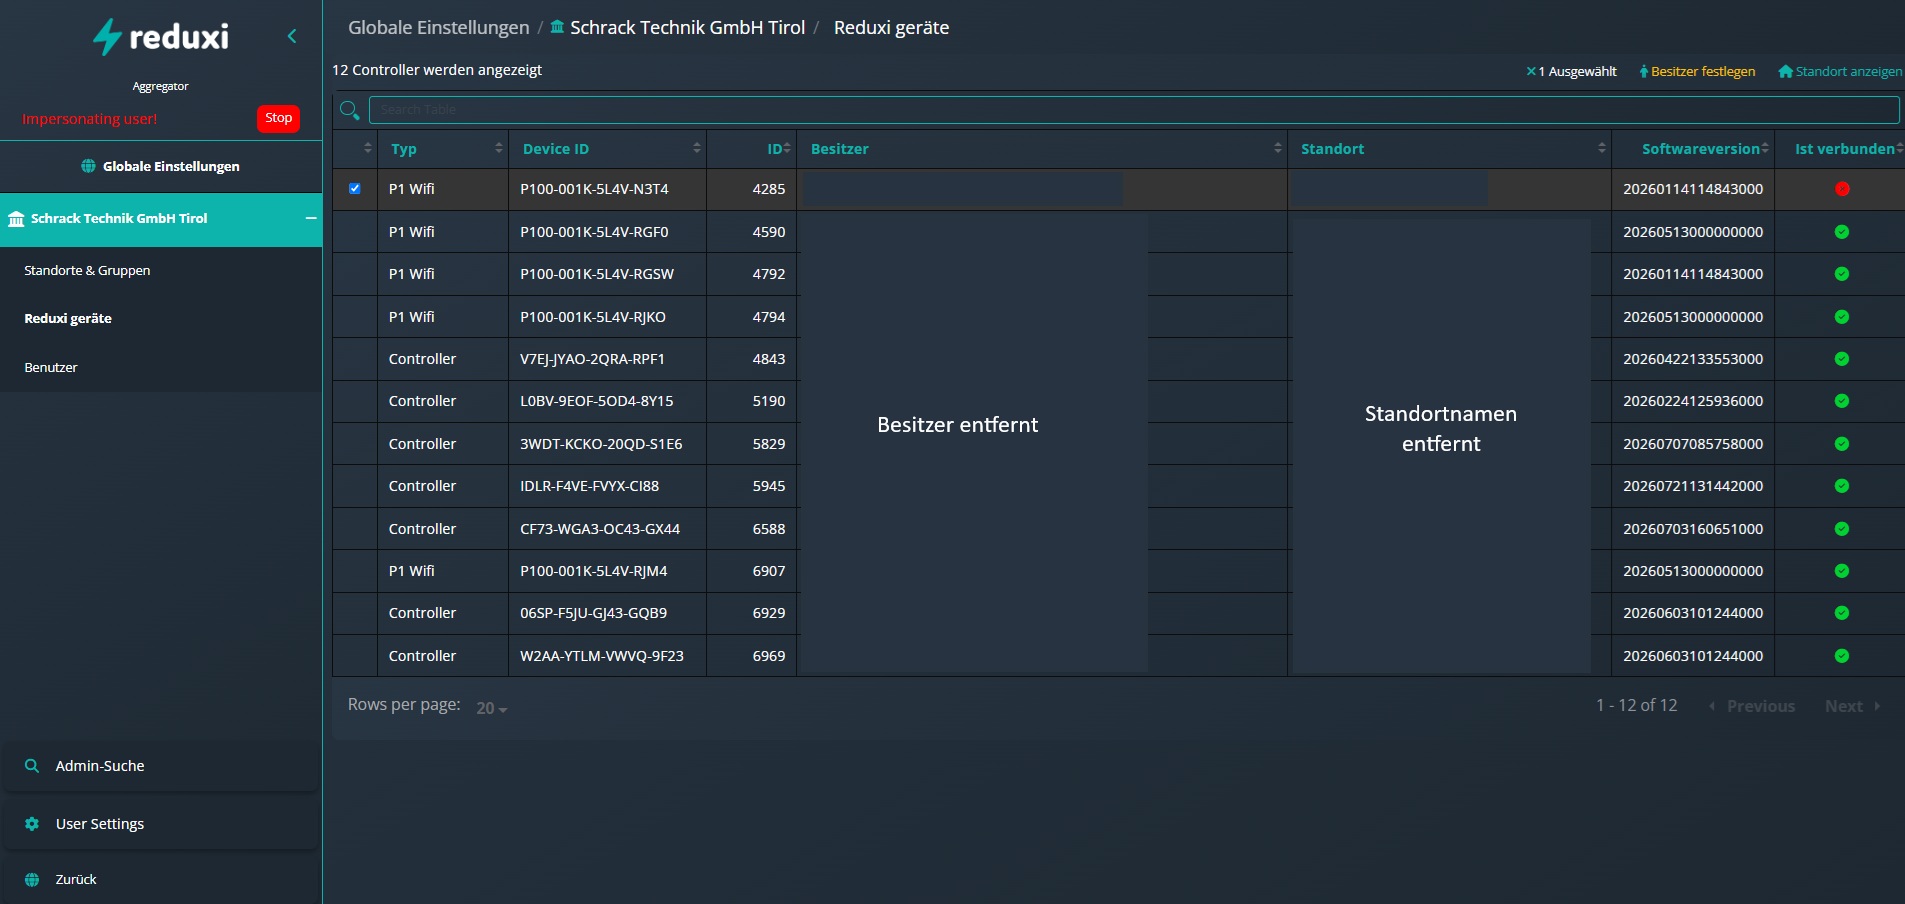Select device ID L0BV-9EOF-5OD4-8Y15
Image resolution: width=1905 pixels, height=904 pixels.
coord(597,401)
